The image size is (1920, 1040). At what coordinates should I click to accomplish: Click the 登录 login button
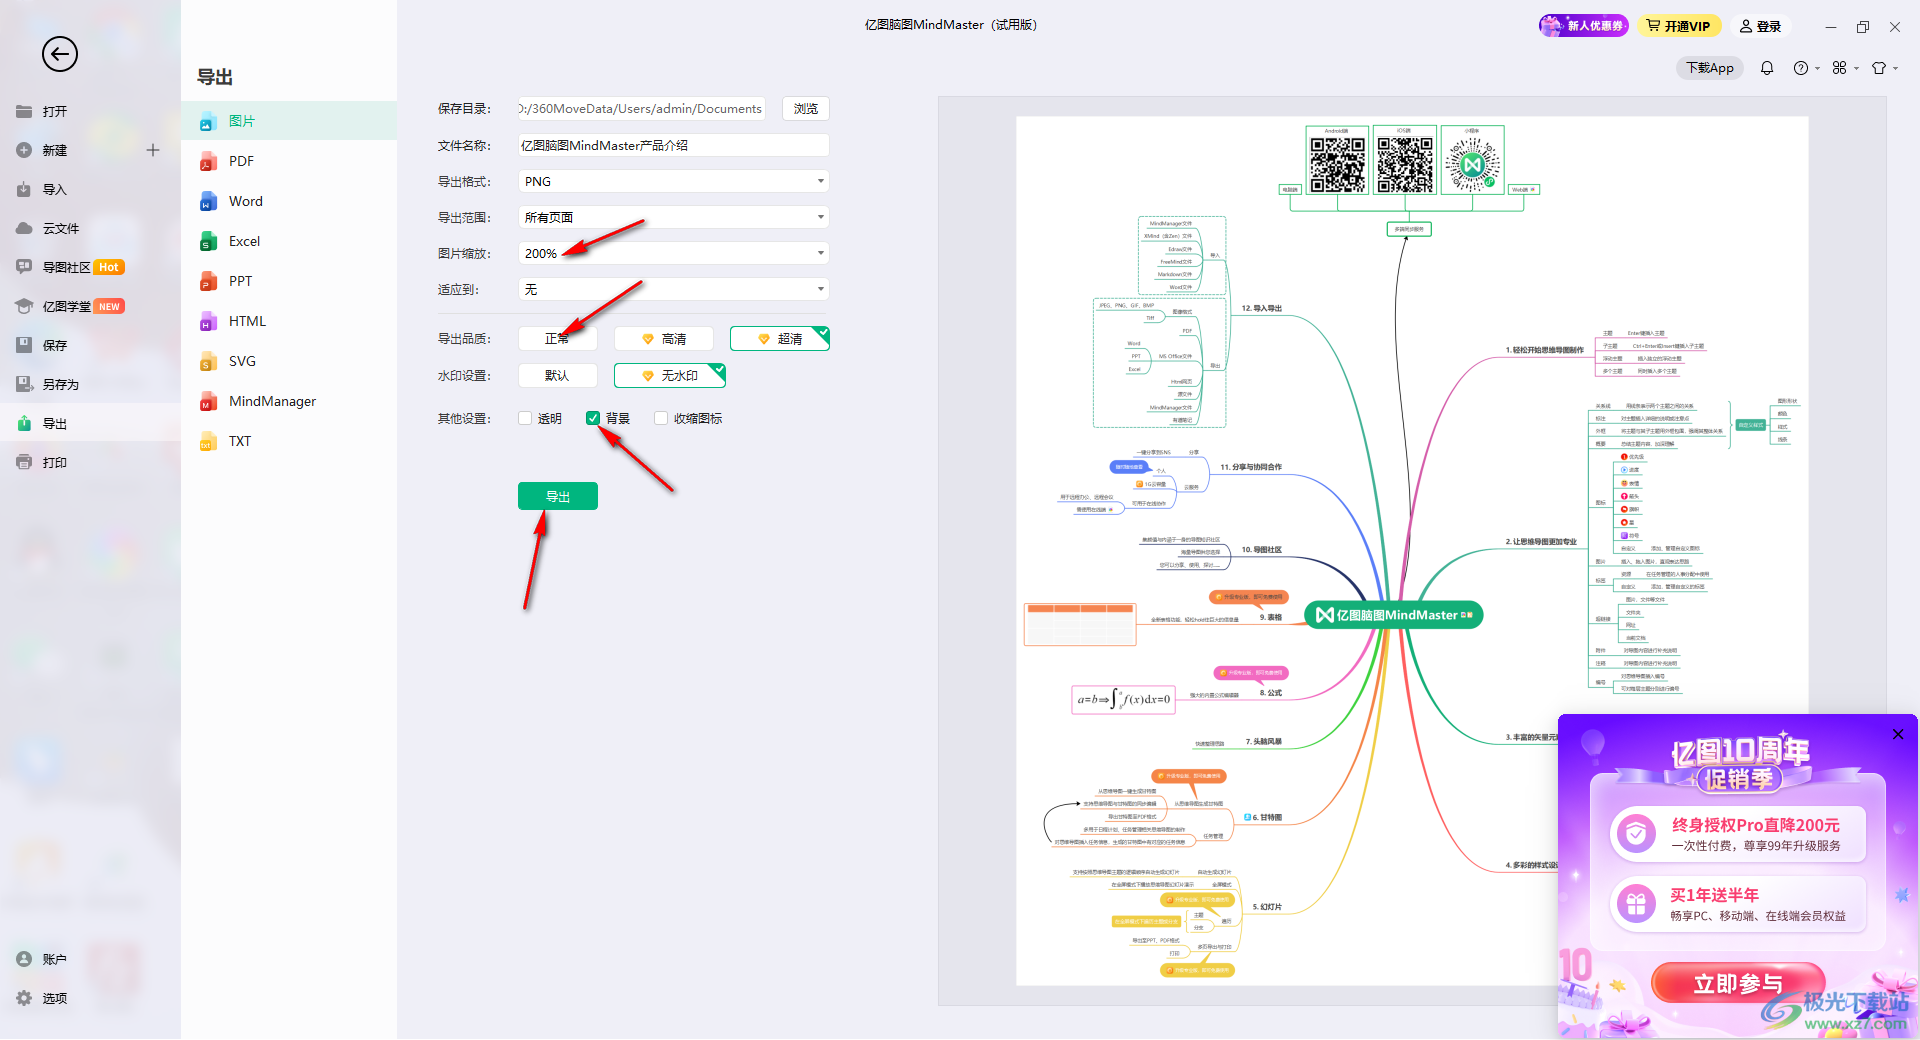(1761, 26)
